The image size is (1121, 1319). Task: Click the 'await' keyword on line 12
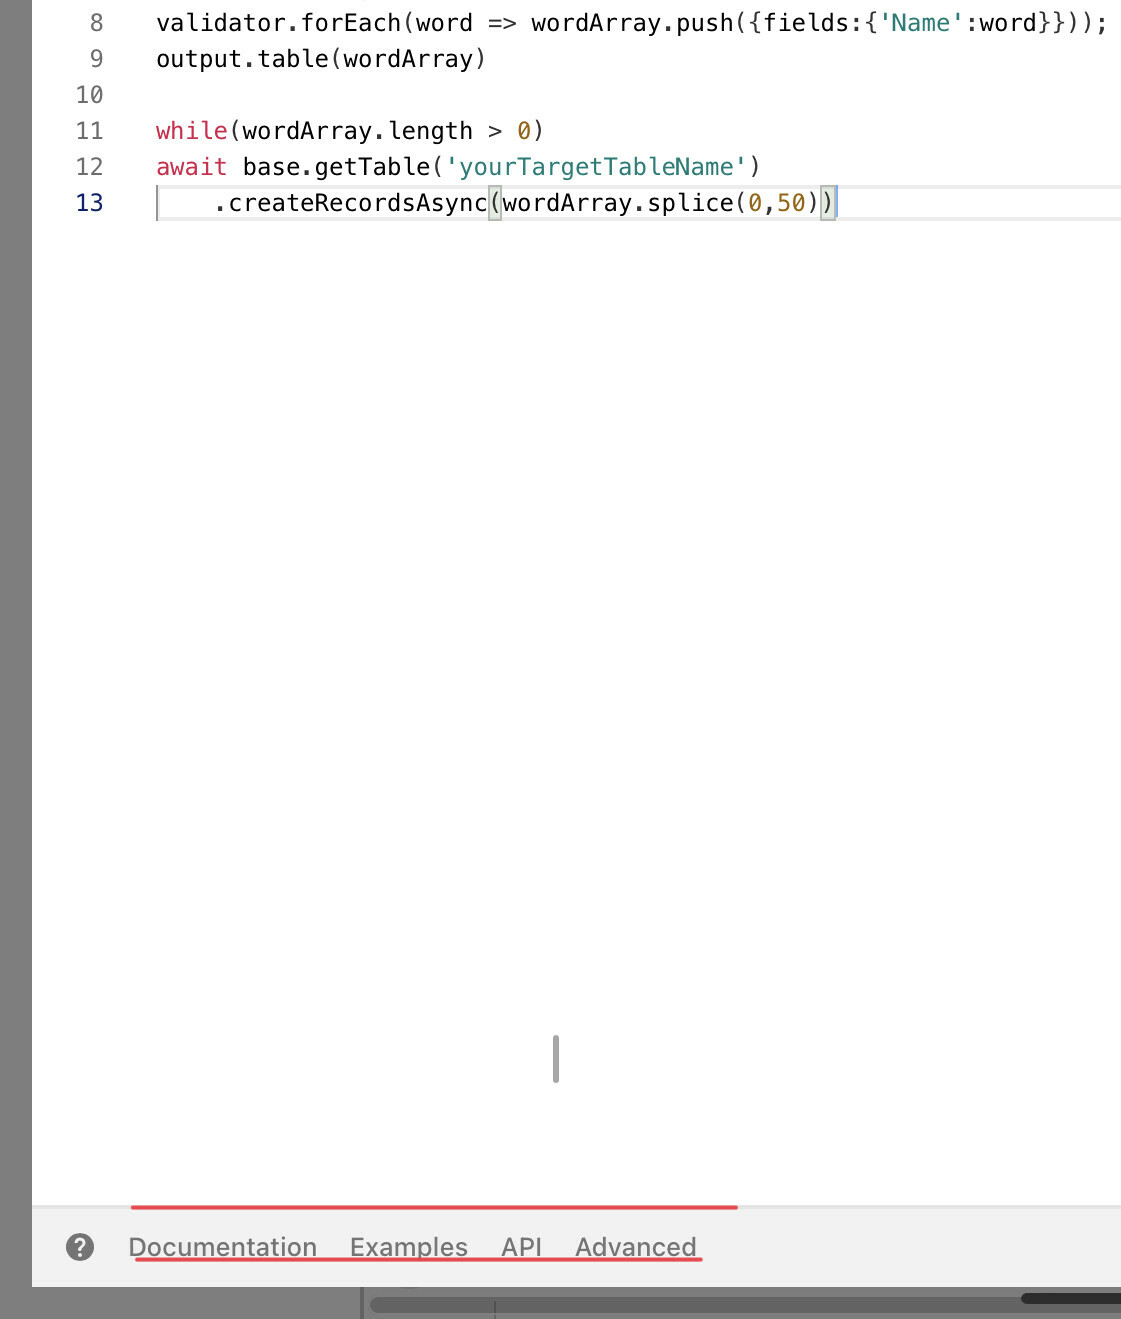point(192,167)
